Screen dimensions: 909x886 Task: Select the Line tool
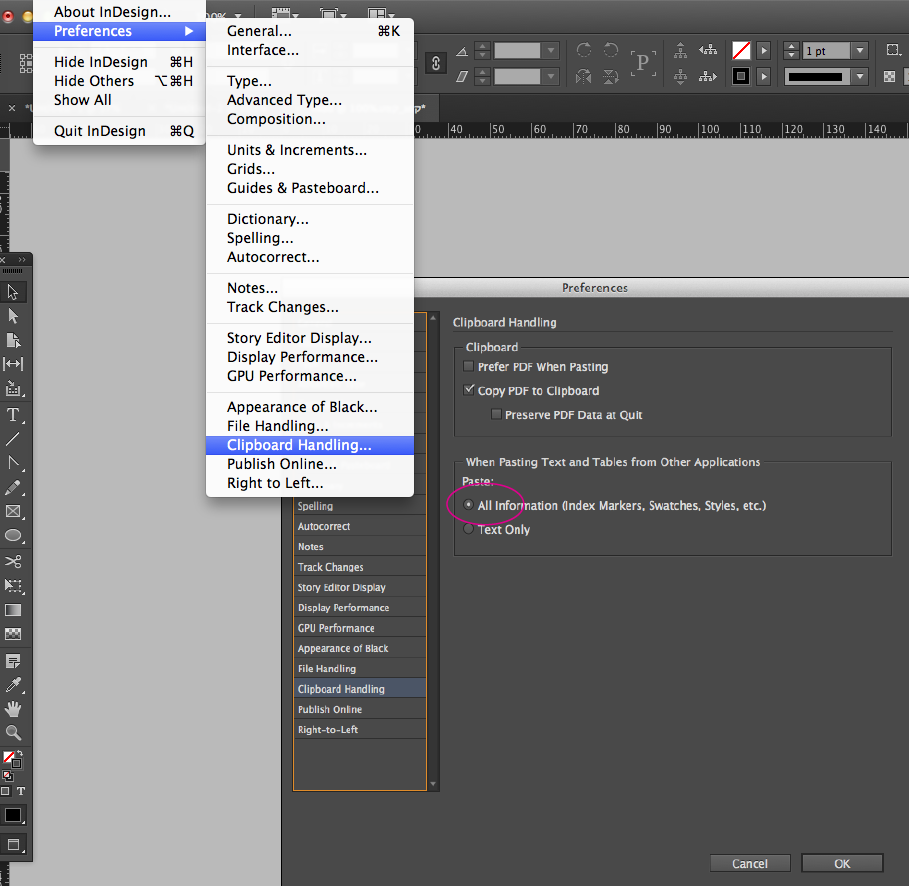13,439
